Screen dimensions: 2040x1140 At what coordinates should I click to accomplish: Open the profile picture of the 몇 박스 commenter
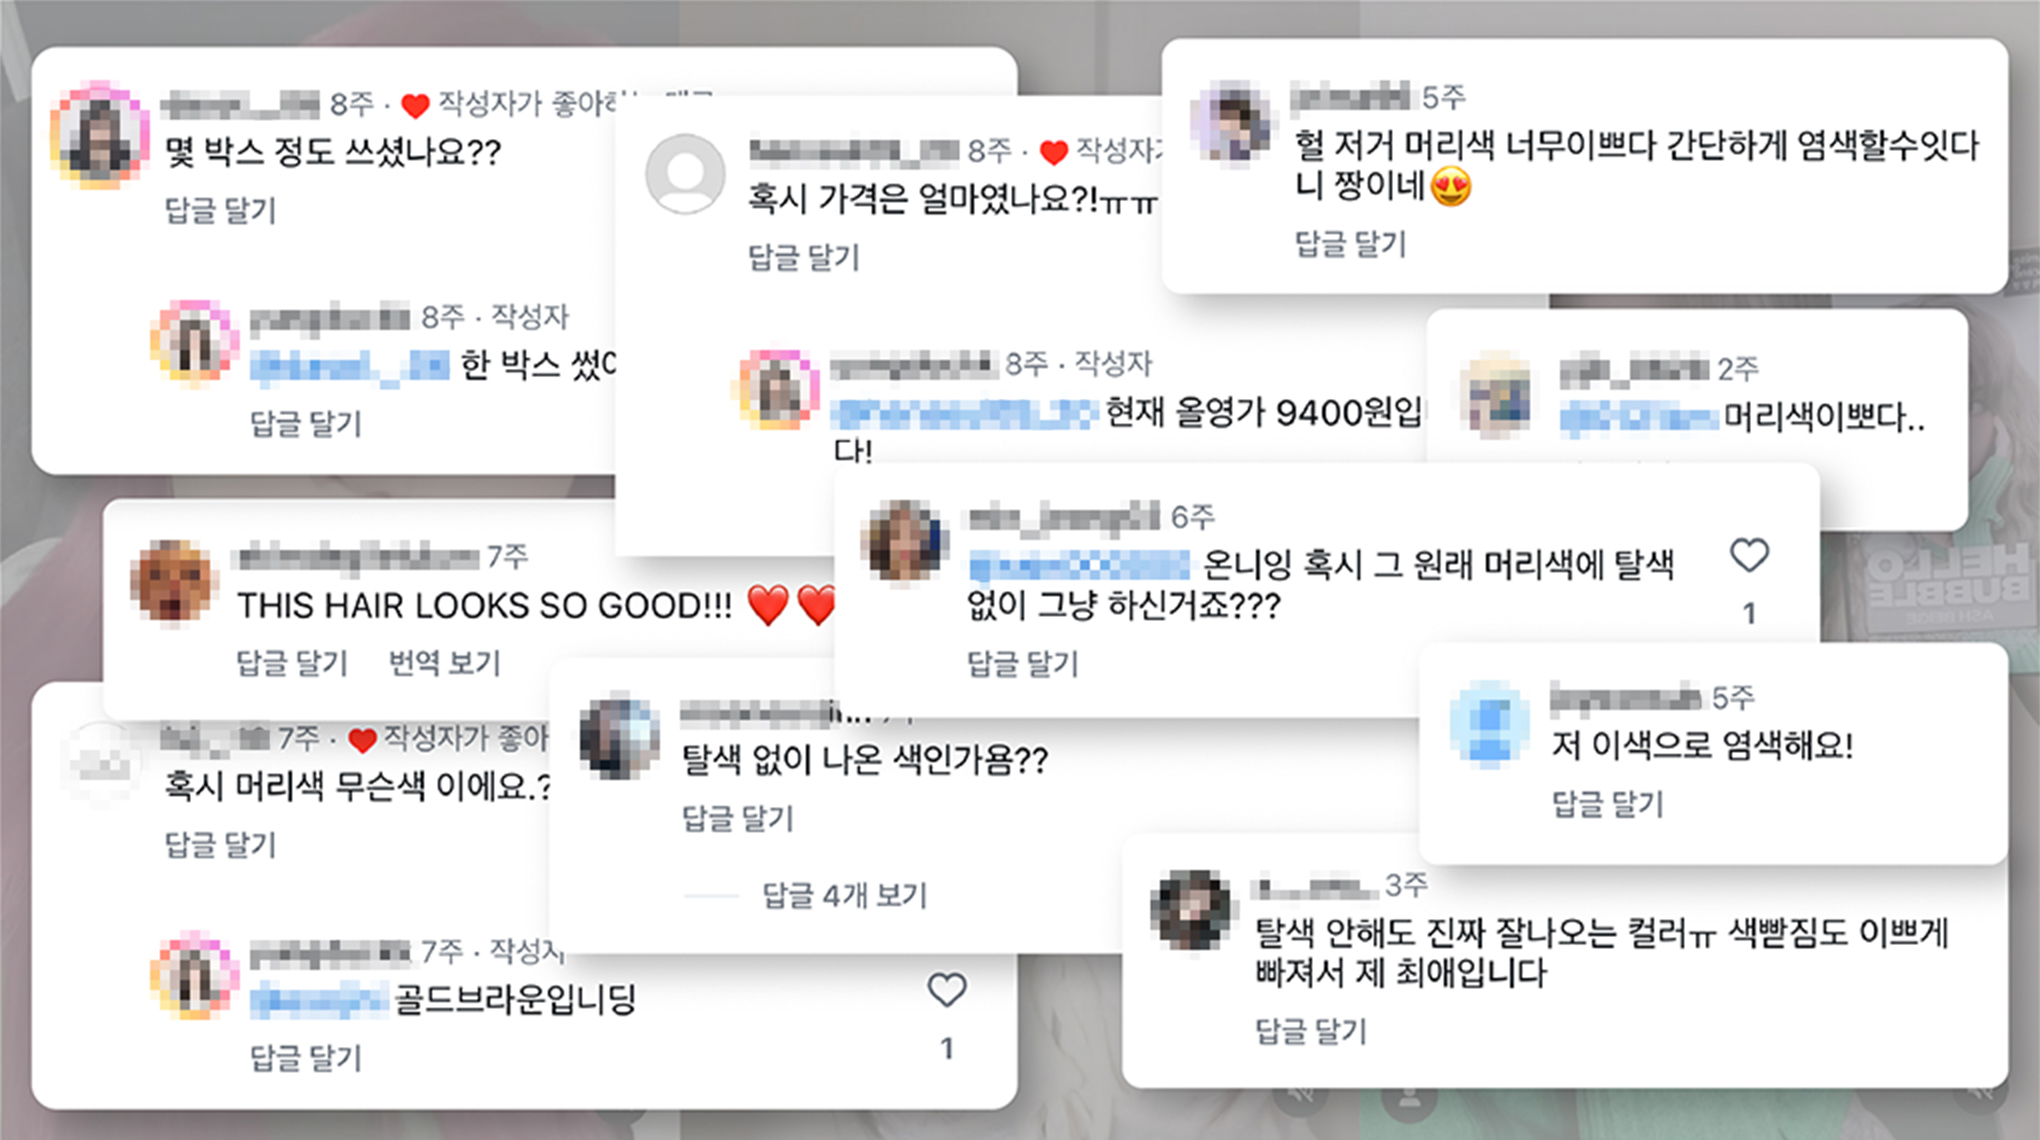(100, 135)
